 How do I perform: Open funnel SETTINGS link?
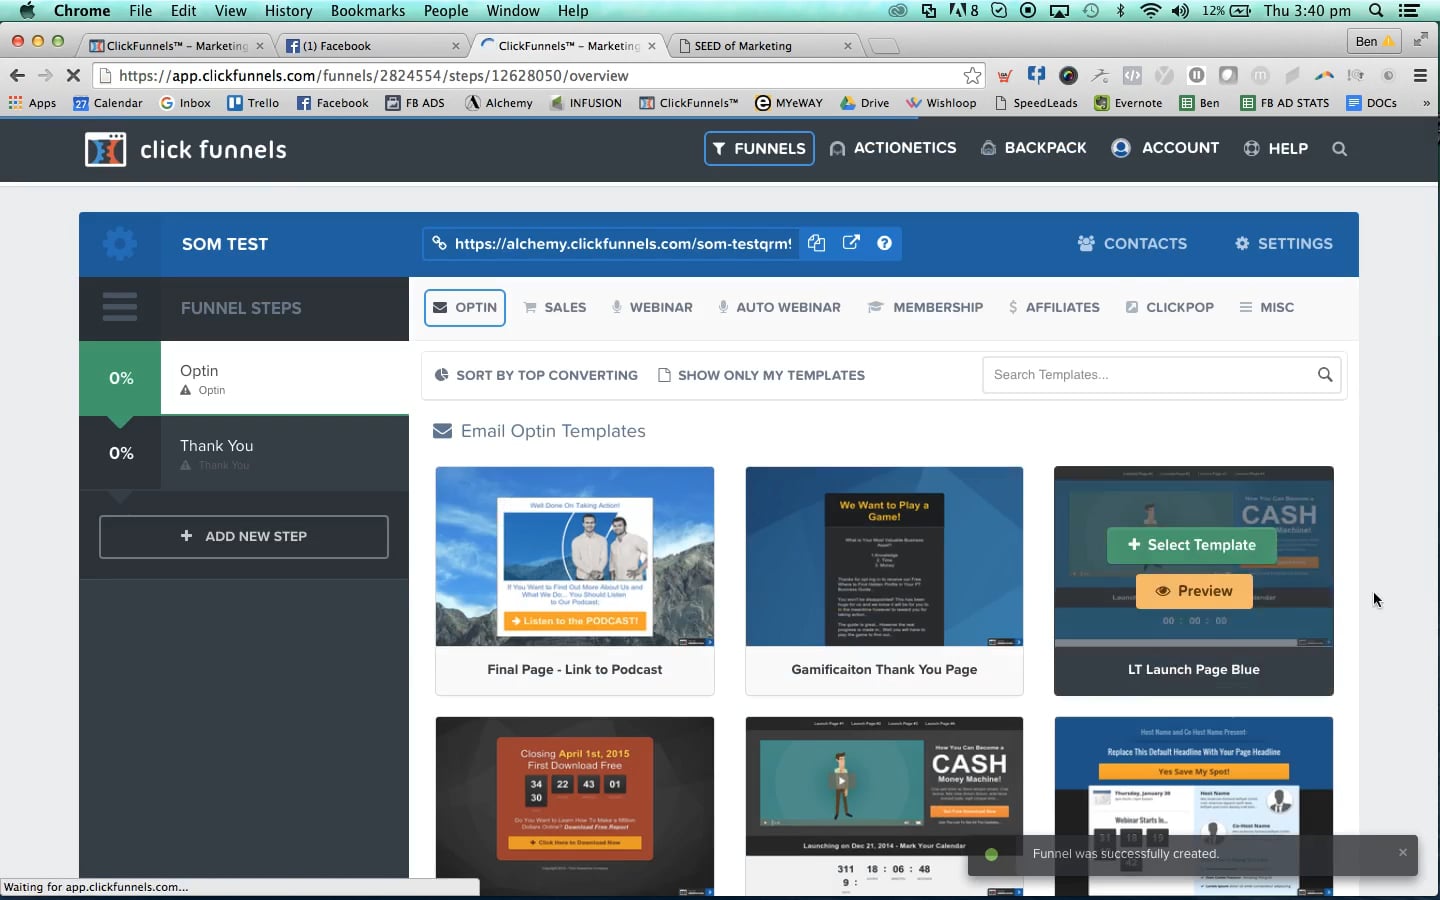pos(1284,243)
